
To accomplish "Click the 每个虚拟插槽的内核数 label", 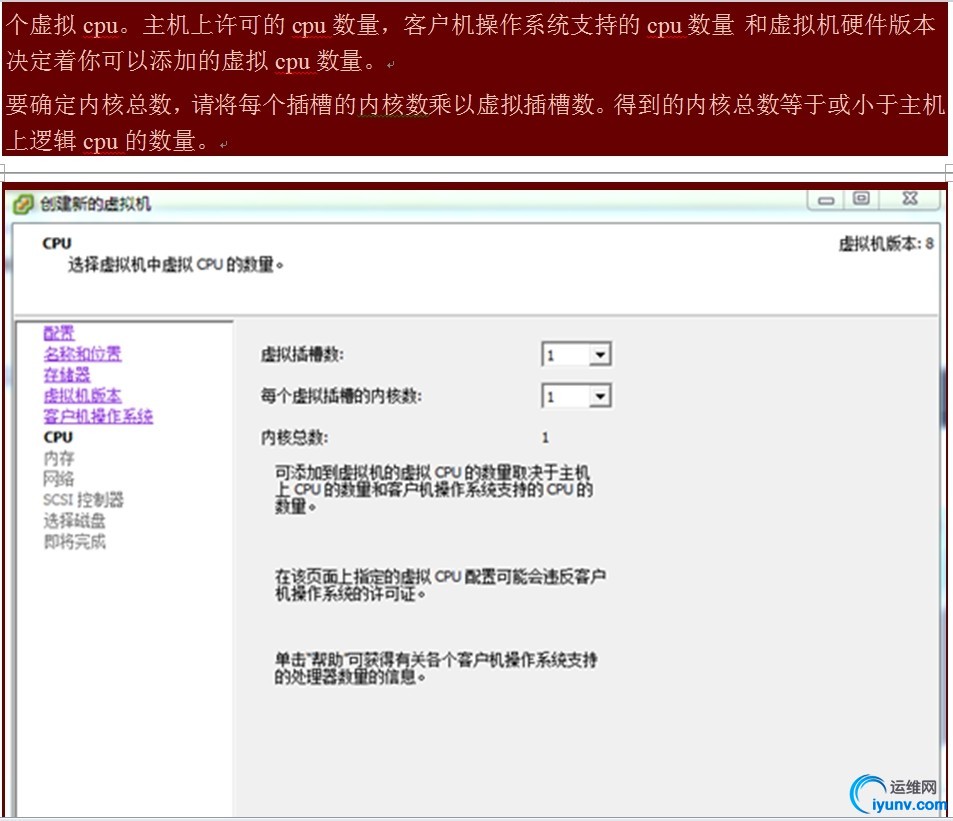I will [341, 396].
